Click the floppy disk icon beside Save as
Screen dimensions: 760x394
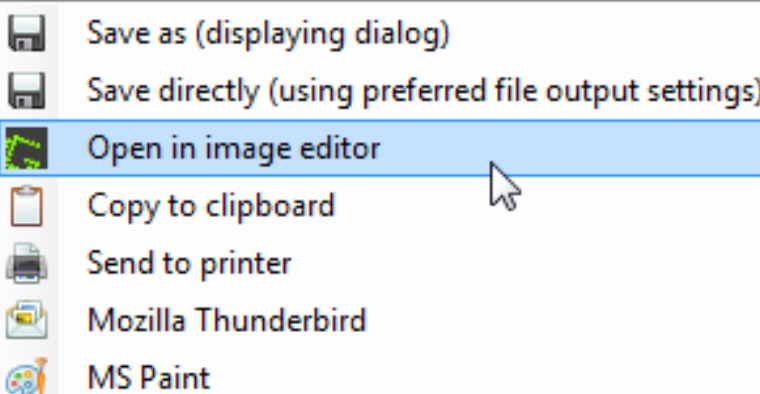[x=27, y=33]
